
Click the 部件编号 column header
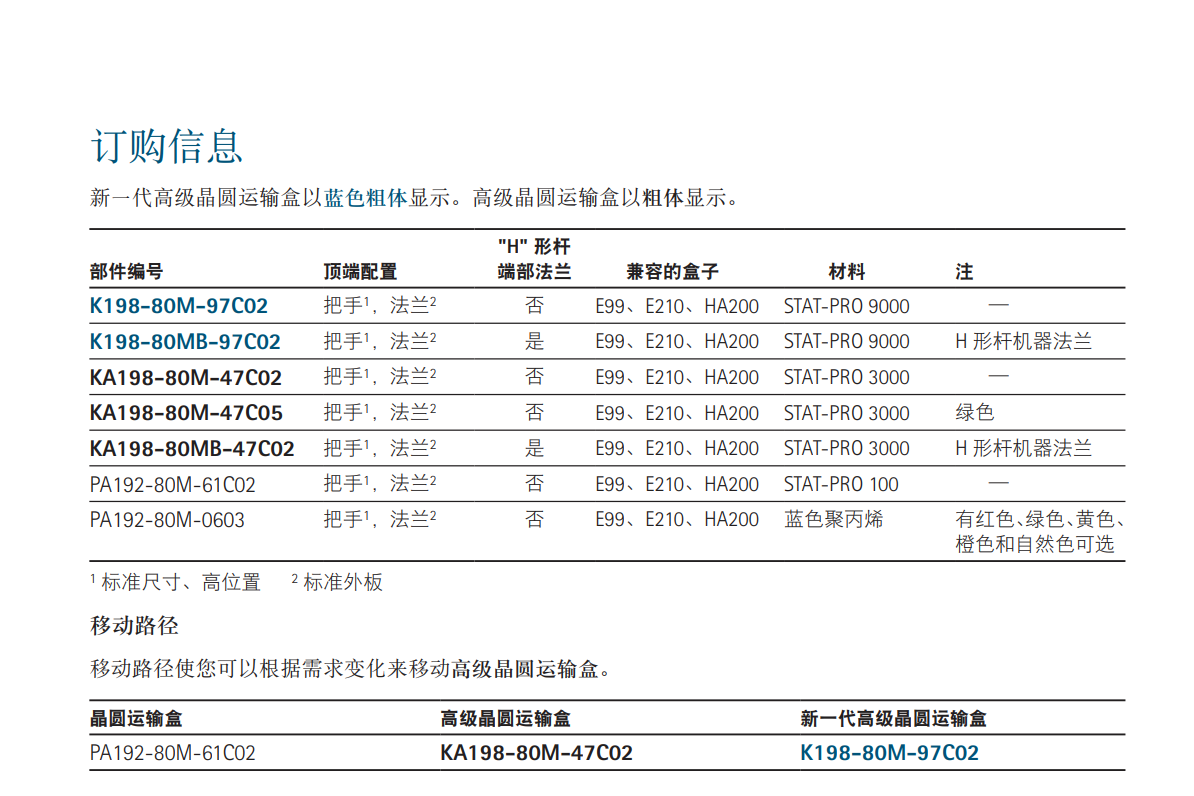[126, 271]
